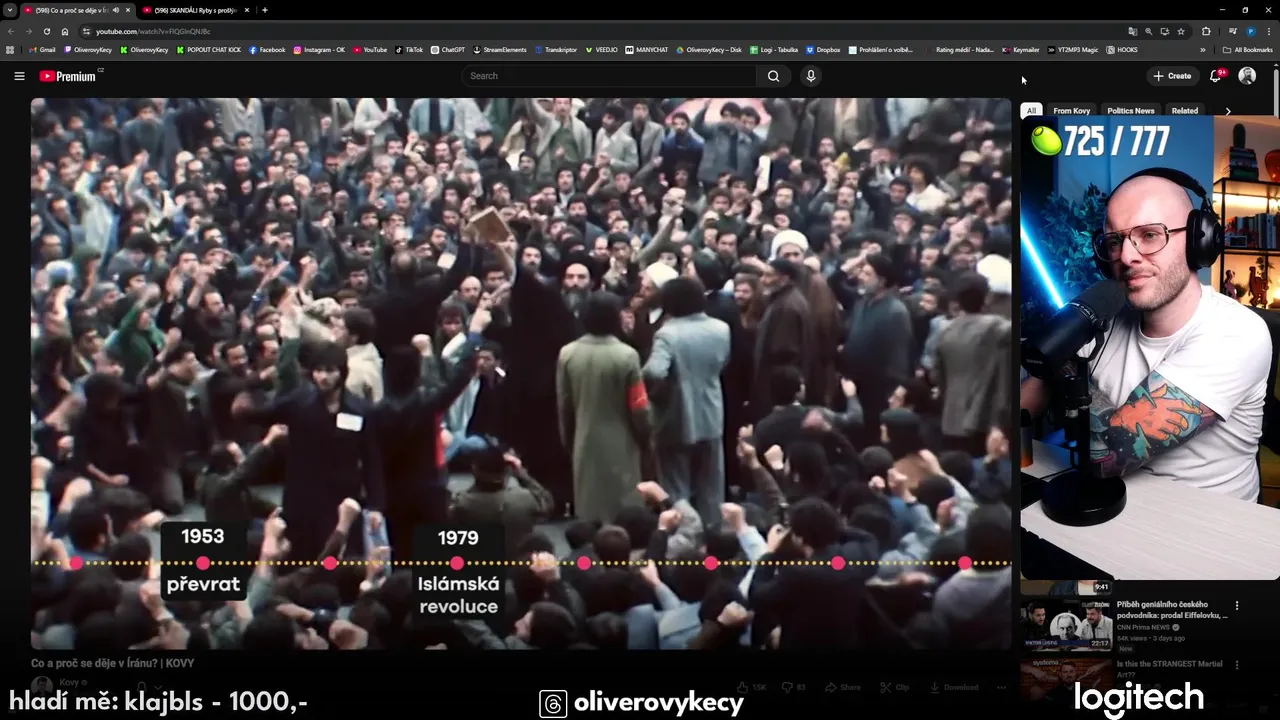Select the All filter chip

point(1031,111)
